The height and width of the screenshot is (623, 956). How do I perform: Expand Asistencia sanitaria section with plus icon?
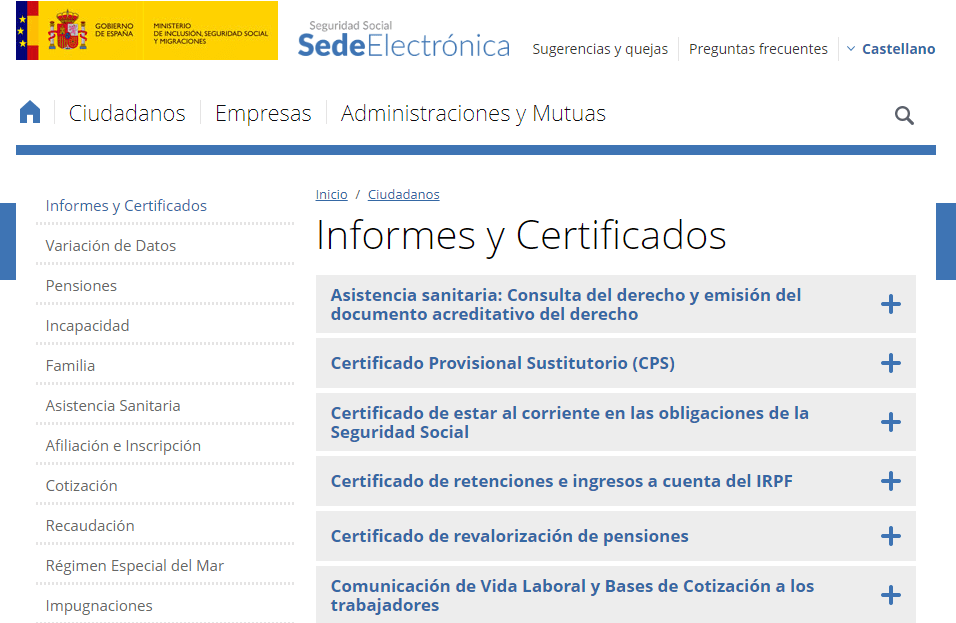coord(891,304)
